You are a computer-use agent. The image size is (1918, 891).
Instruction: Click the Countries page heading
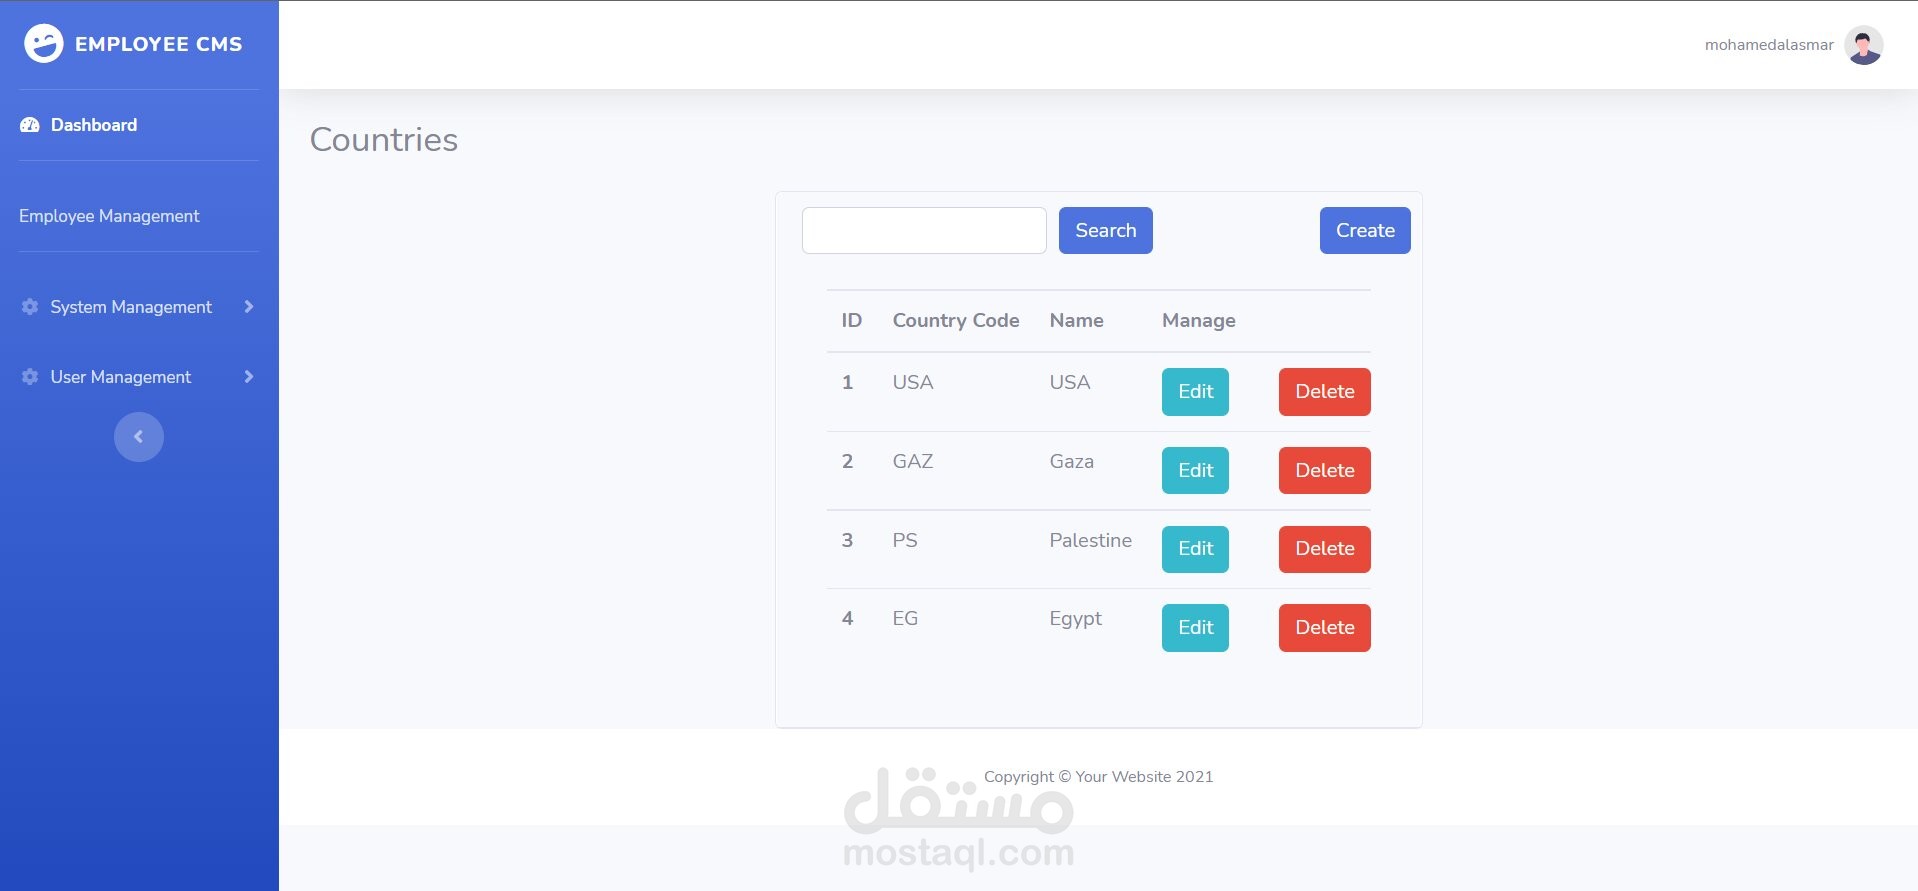pos(384,140)
